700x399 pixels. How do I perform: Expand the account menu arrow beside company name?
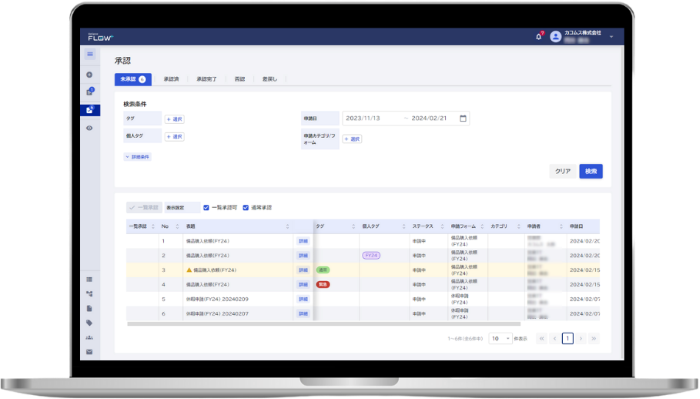tap(612, 37)
